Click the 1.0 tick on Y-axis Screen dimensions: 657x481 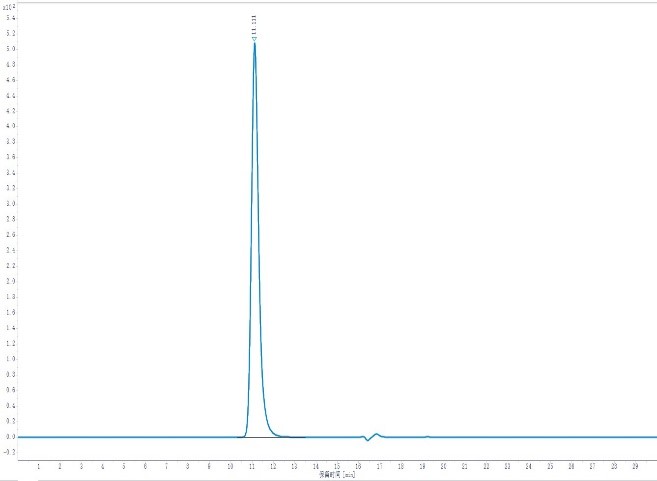click(9, 359)
